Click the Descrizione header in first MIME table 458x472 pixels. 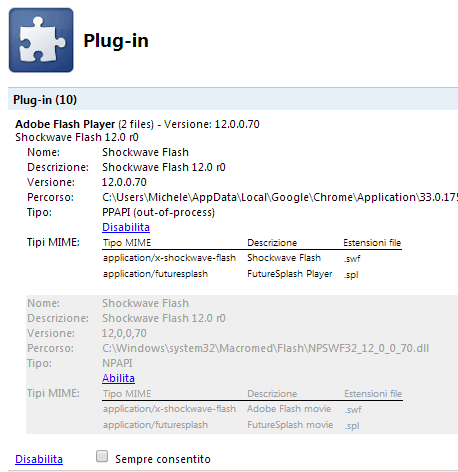point(272,243)
